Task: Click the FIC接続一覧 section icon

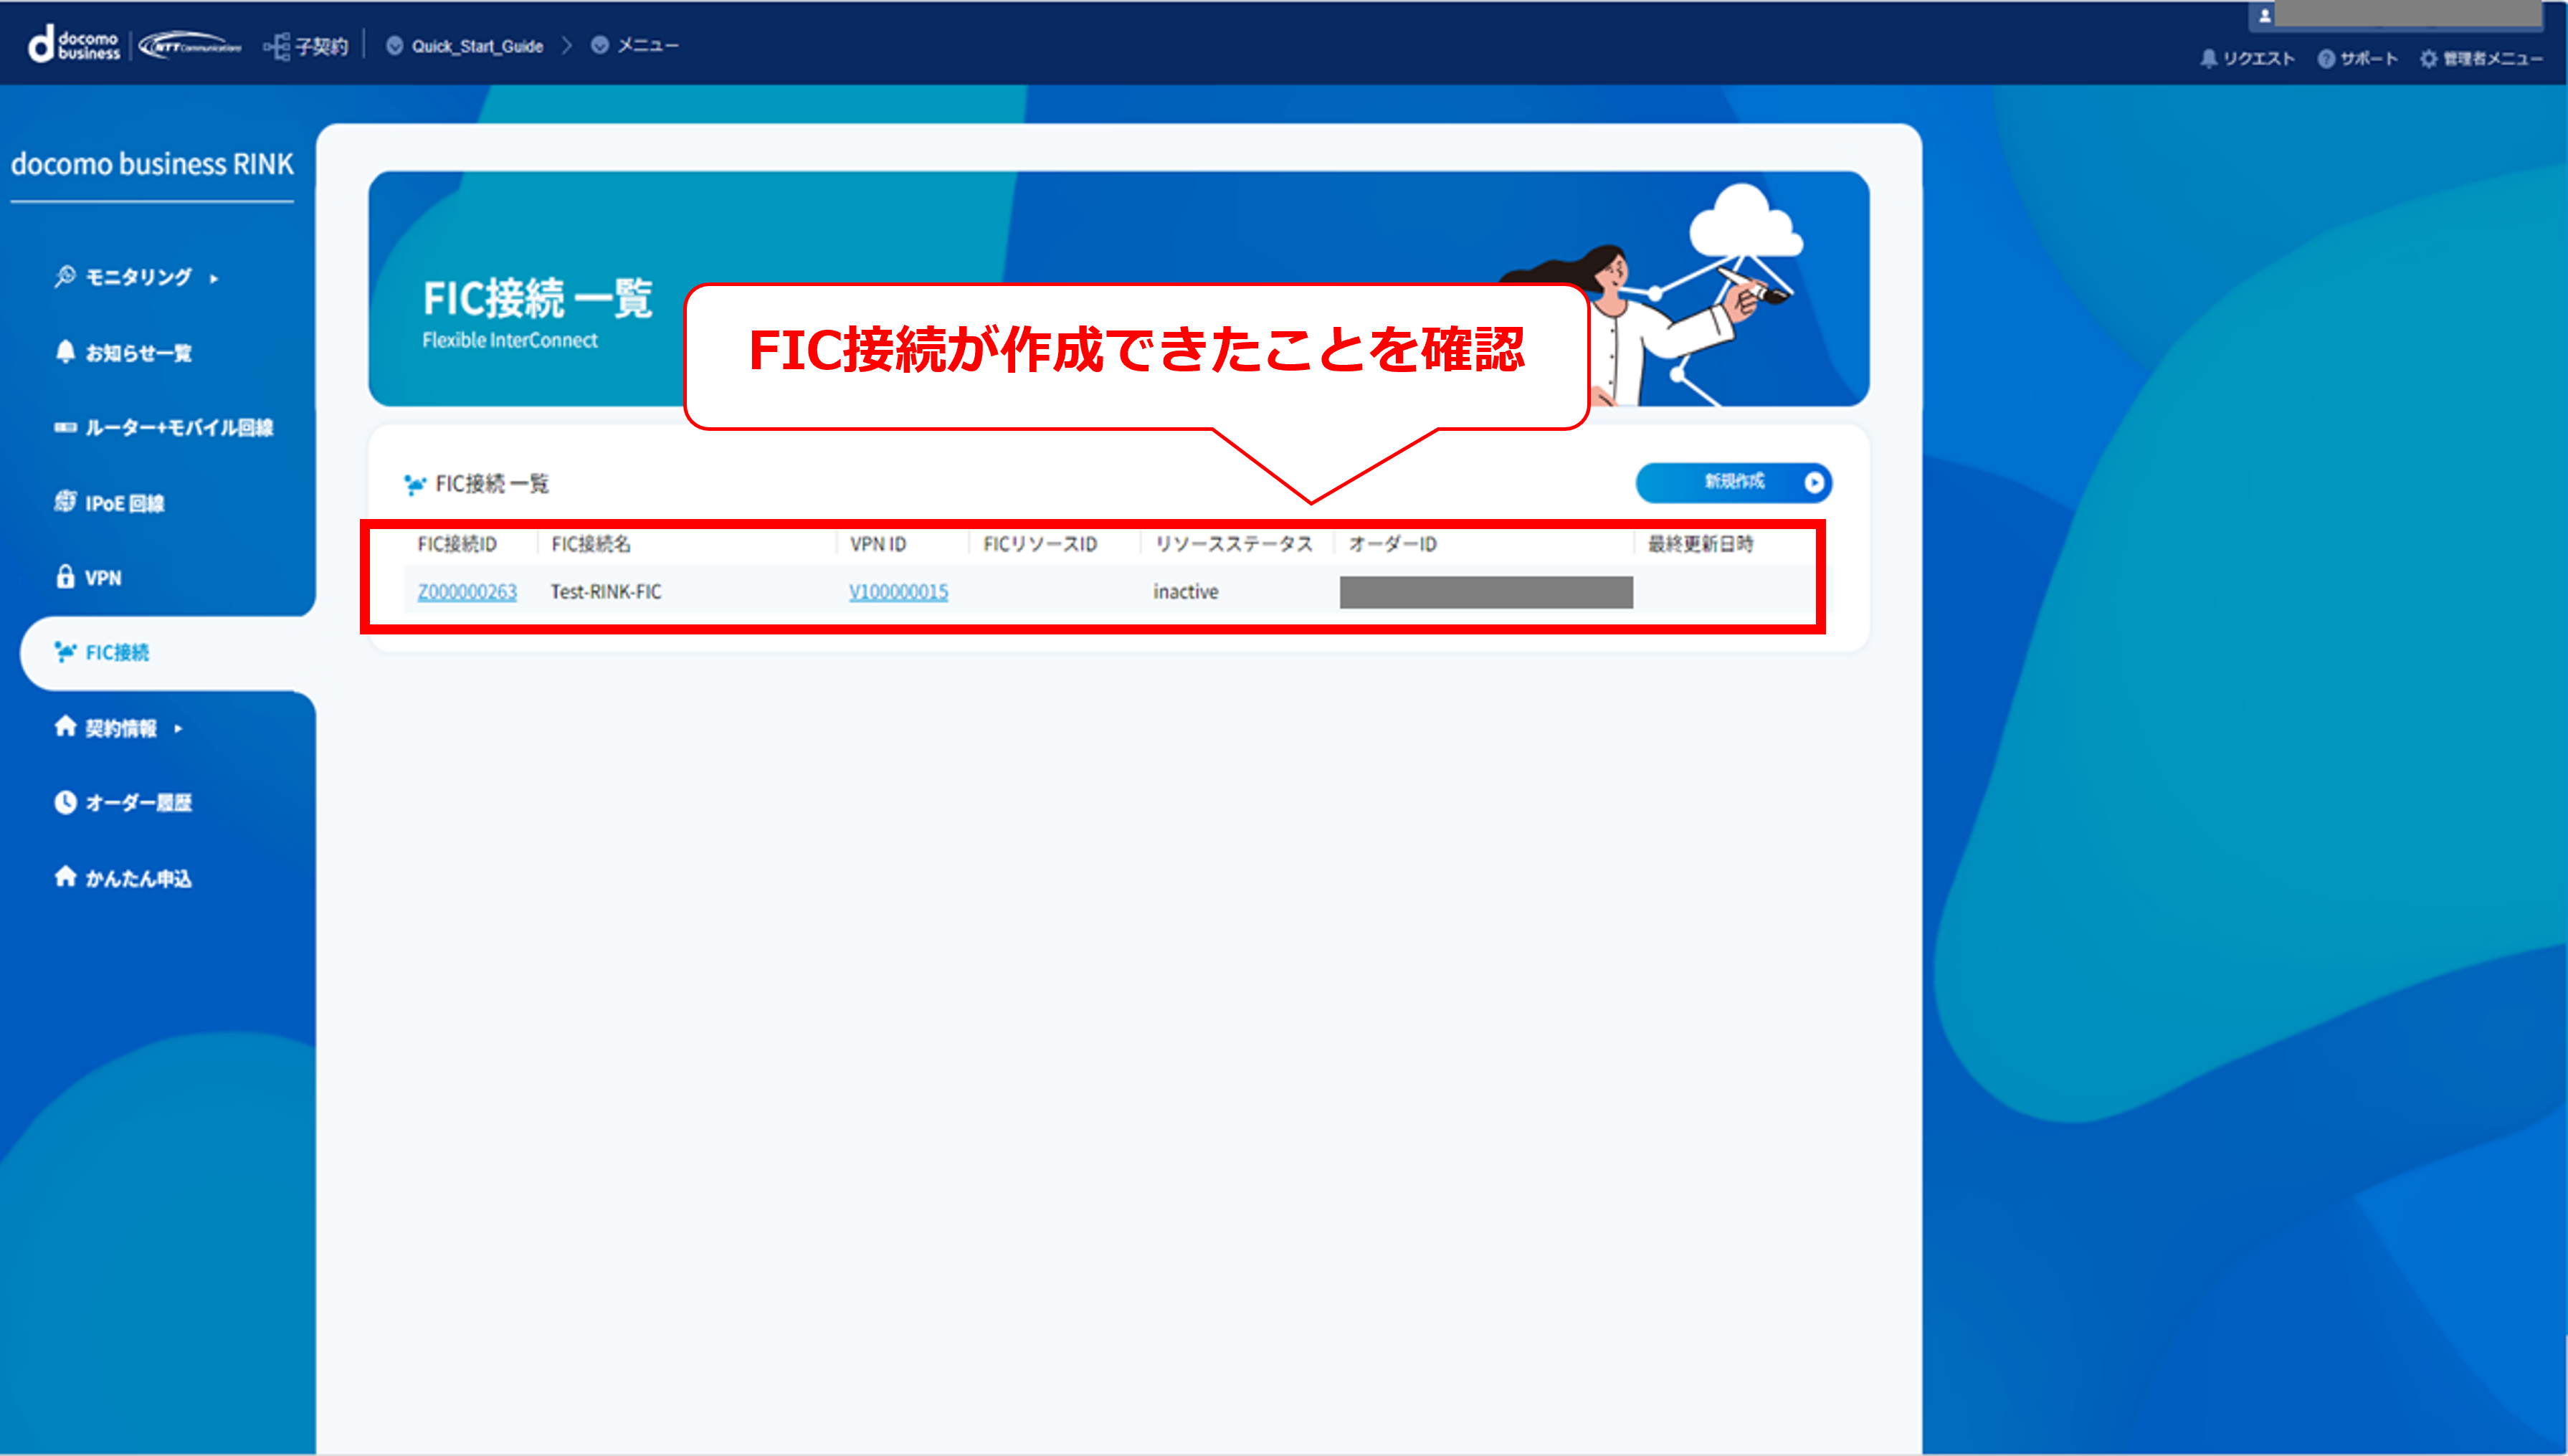Action: point(414,485)
